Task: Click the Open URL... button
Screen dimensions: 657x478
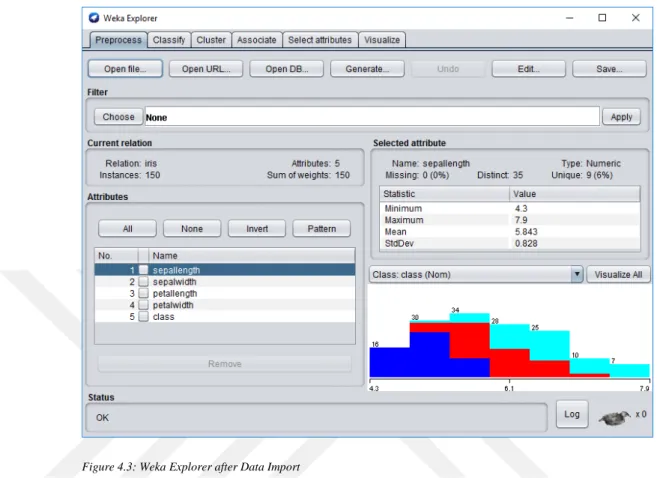Action: pyautogui.click(x=206, y=69)
